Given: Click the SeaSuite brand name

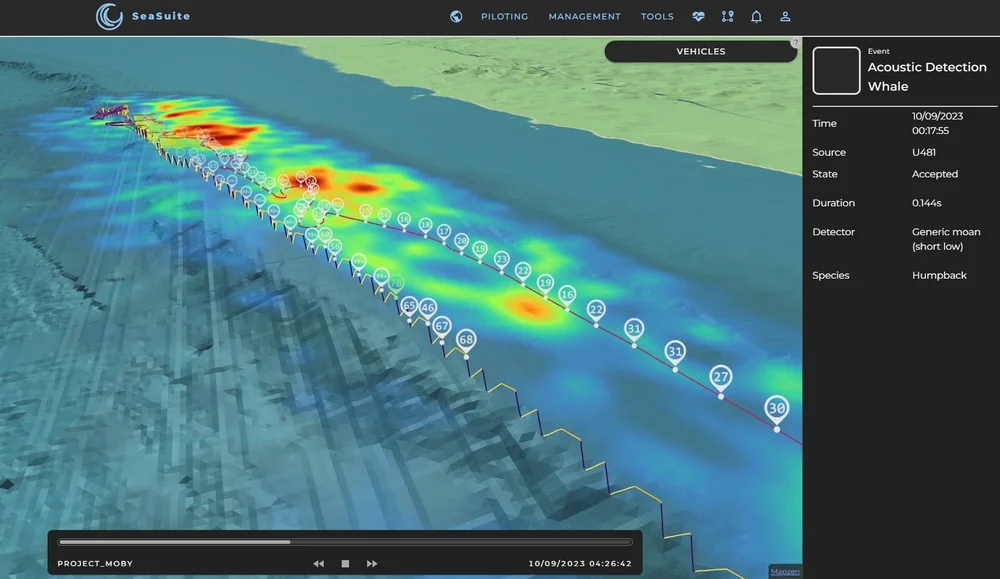Looking at the screenshot, I should pyautogui.click(x=161, y=17).
